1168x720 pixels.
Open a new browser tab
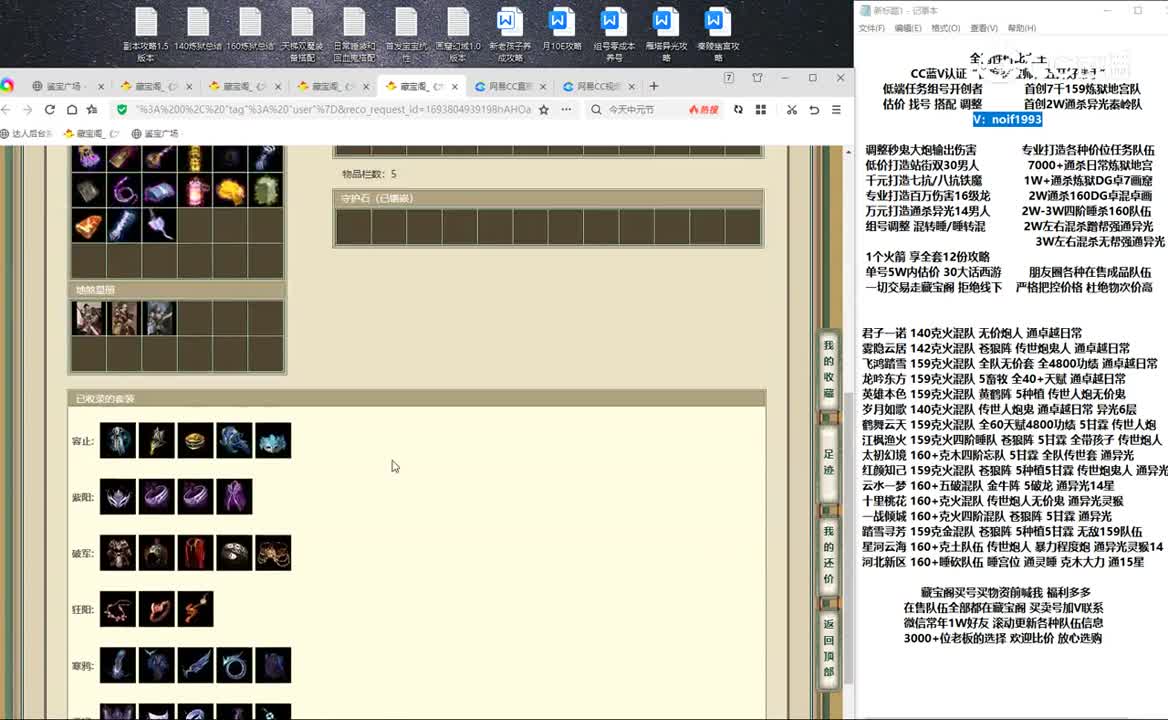click(x=653, y=86)
